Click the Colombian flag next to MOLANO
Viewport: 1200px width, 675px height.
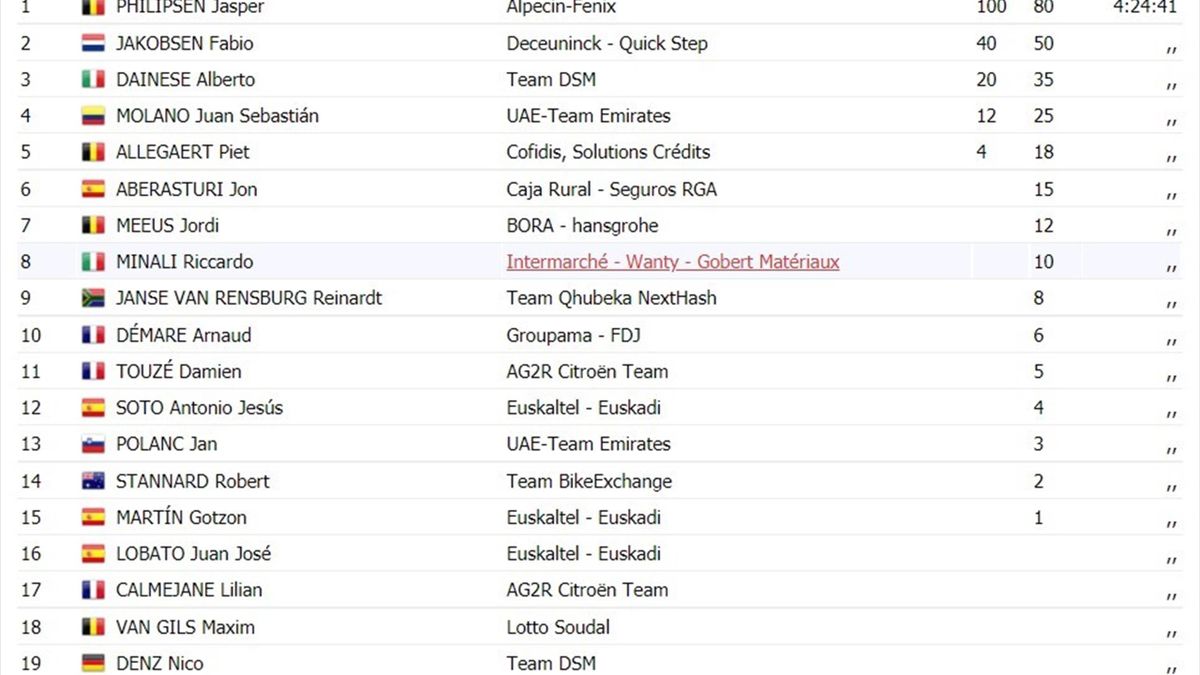tap(93, 116)
